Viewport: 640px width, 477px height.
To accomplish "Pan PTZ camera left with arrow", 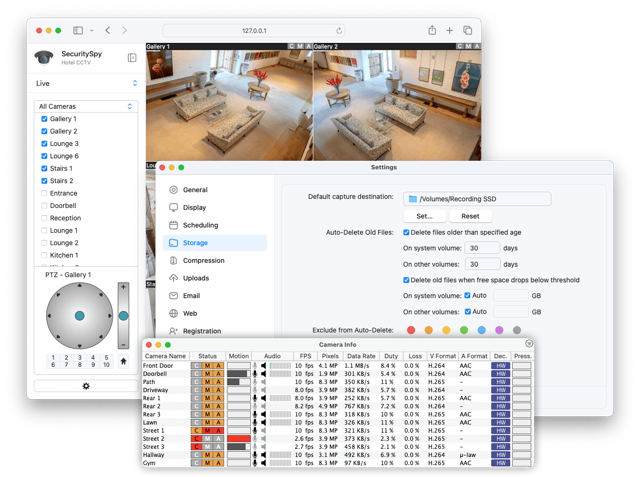I will (x=49, y=316).
